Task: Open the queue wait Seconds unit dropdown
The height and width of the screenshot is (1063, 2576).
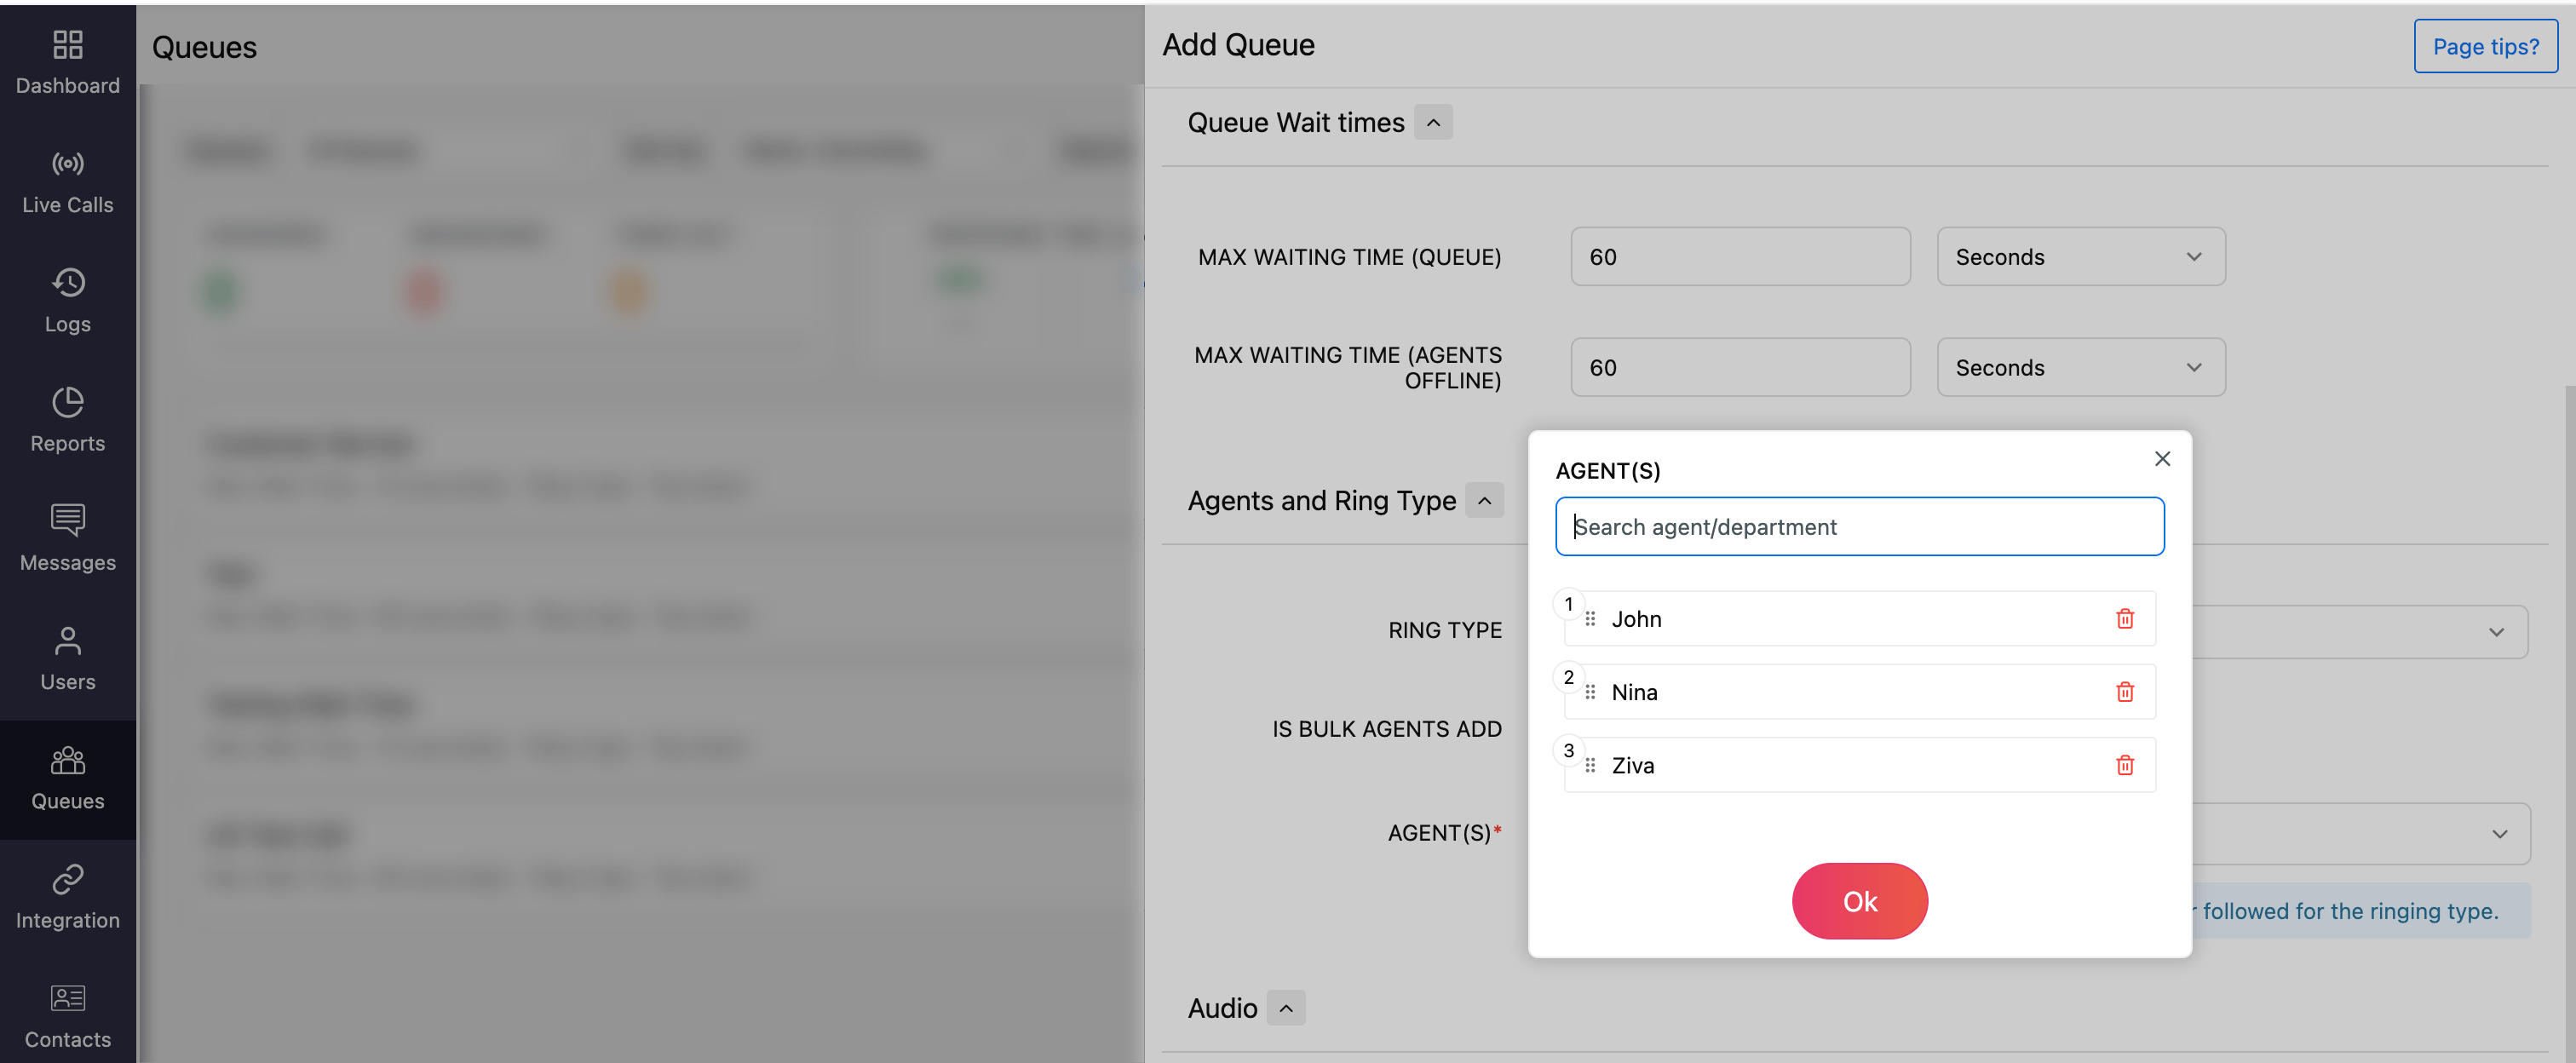Action: [x=2080, y=257]
